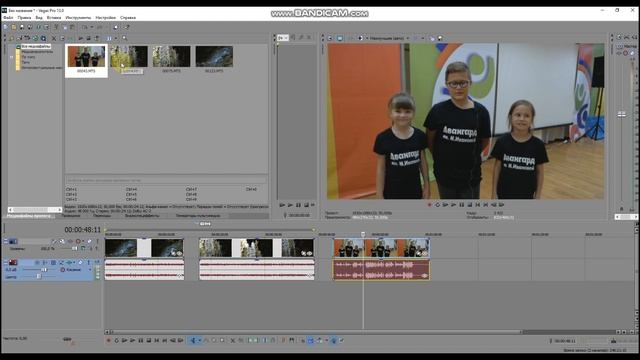Open the Настройки menu
Image resolution: width=640 pixels, height=360 pixels.
click(x=106, y=18)
